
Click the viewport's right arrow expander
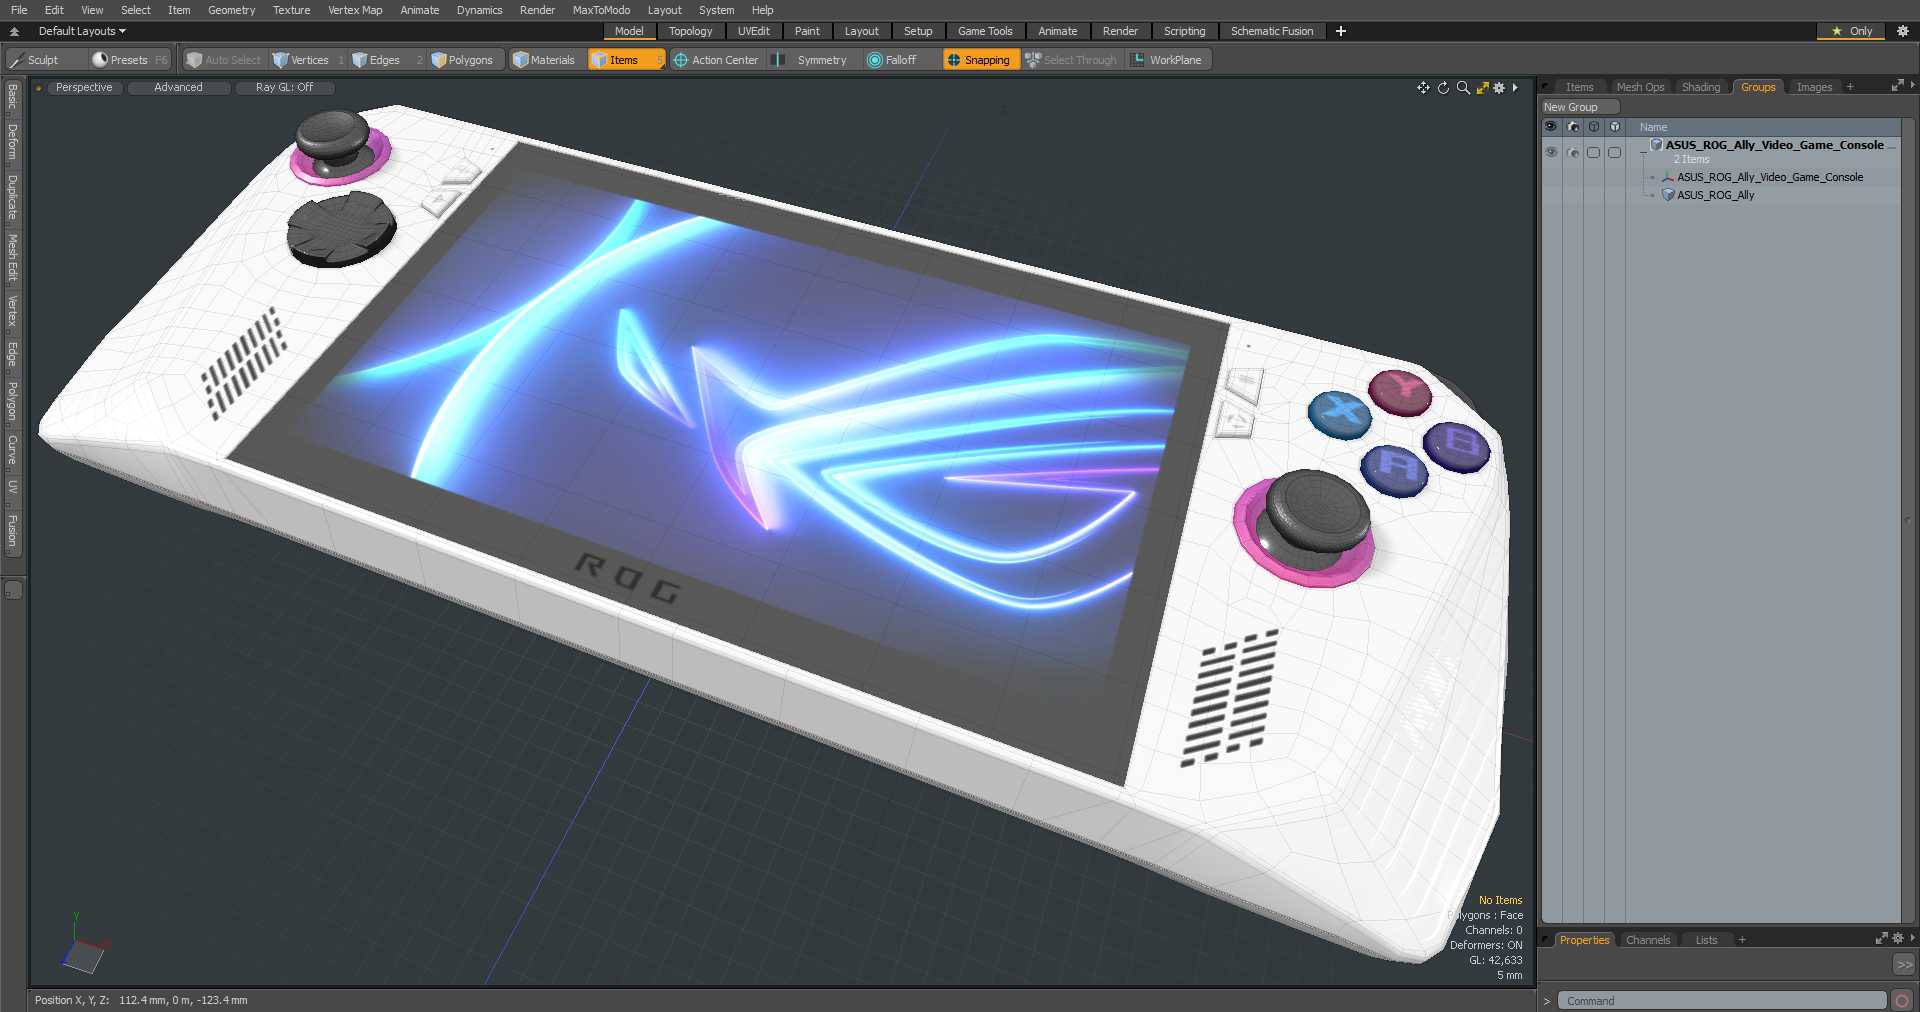pyautogui.click(x=1515, y=88)
